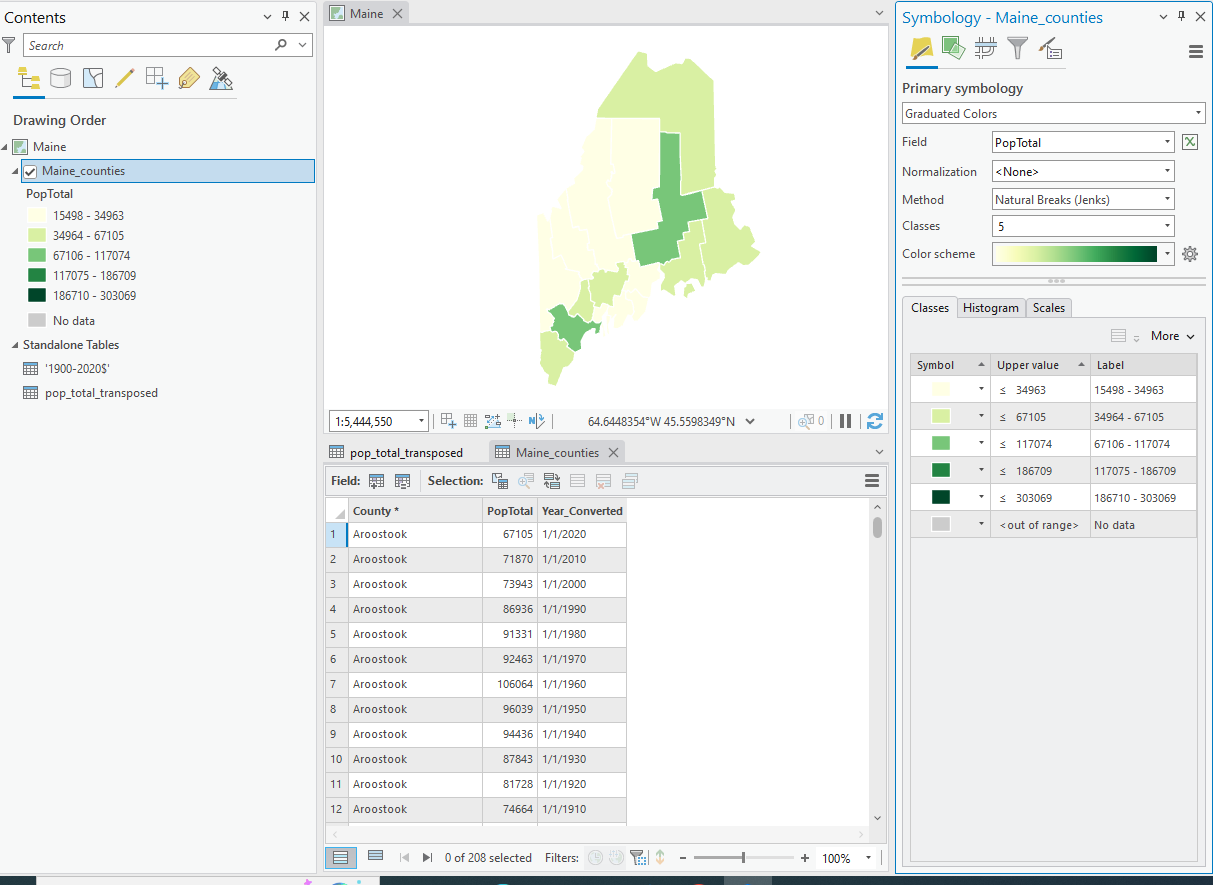The image size is (1213, 885).
Task: Uncheck the Maine_counties layer visibility checkbox
Action: click(30, 171)
